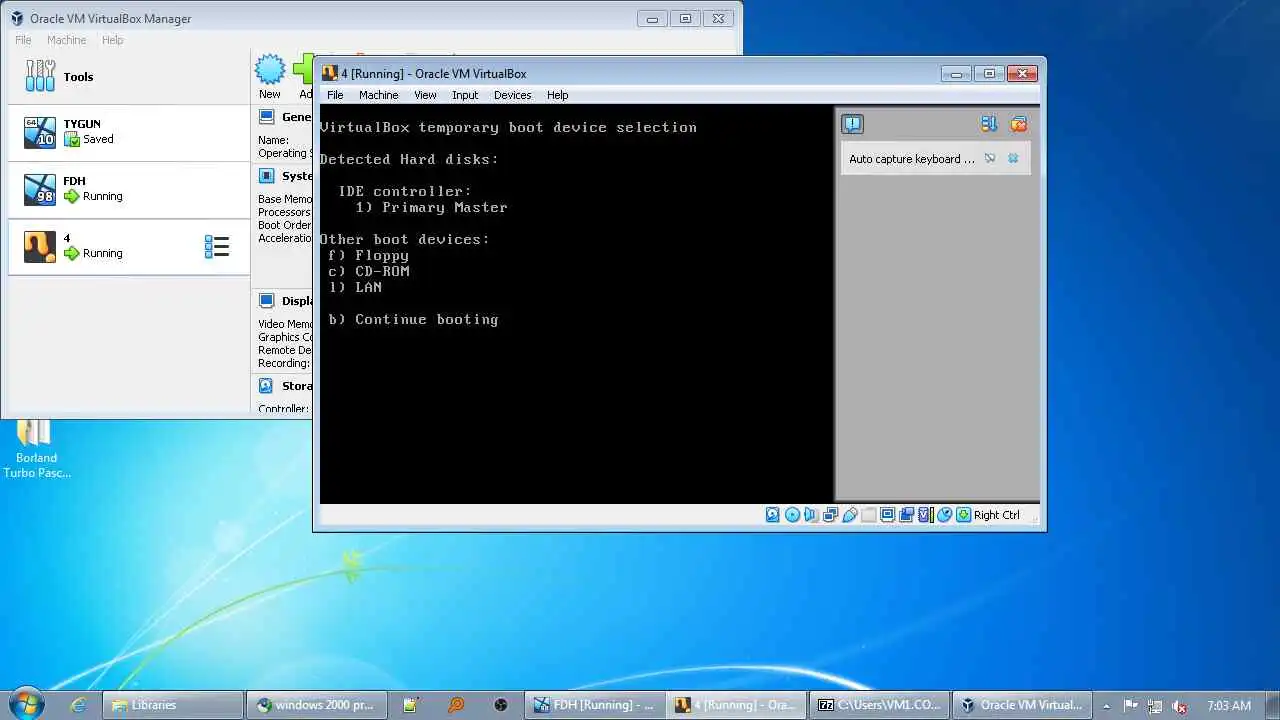The width and height of the screenshot is (1280, 720).
Task: Click the audio status bar icon
Action: 811,515
